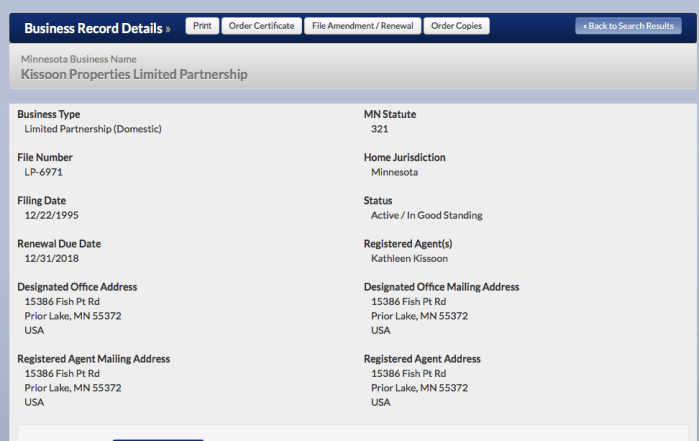Image resolution: width=699 pixels, height=441 pixels.
Task: Click the filing date 12/22/1995
Action: coord(52,215)
